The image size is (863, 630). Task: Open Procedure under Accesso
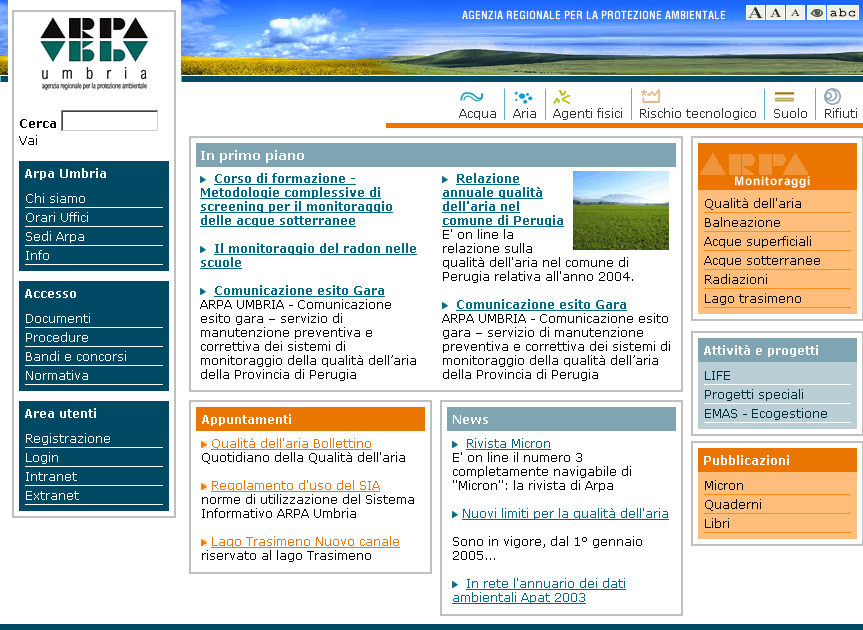click(57, 337)
